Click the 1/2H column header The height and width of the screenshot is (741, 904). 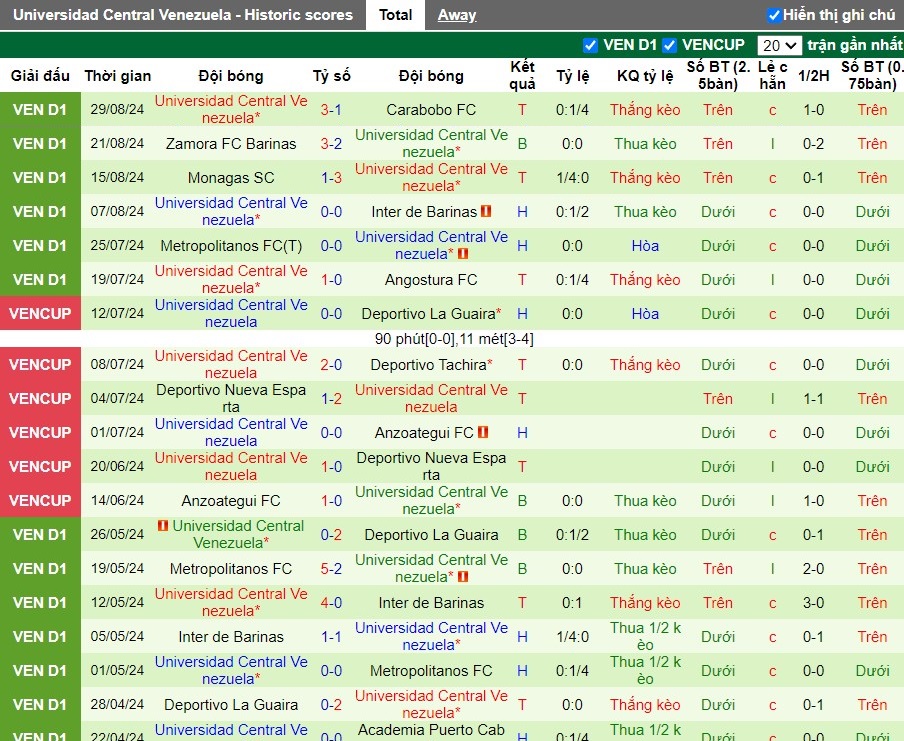pyautogui.click(x=813, y=76)
